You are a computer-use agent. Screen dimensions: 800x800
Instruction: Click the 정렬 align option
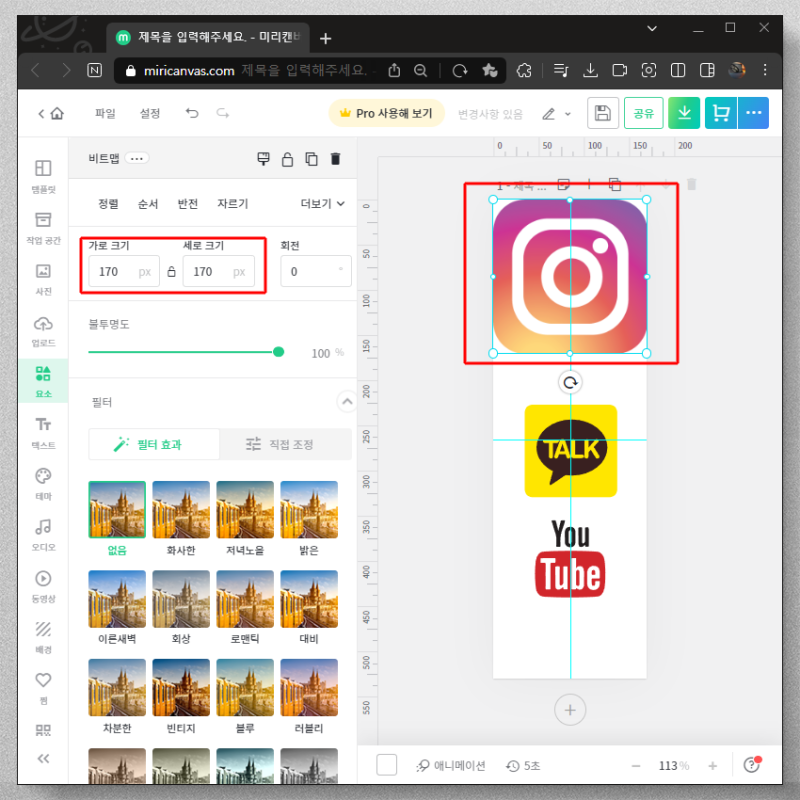[x=108, y=204]
